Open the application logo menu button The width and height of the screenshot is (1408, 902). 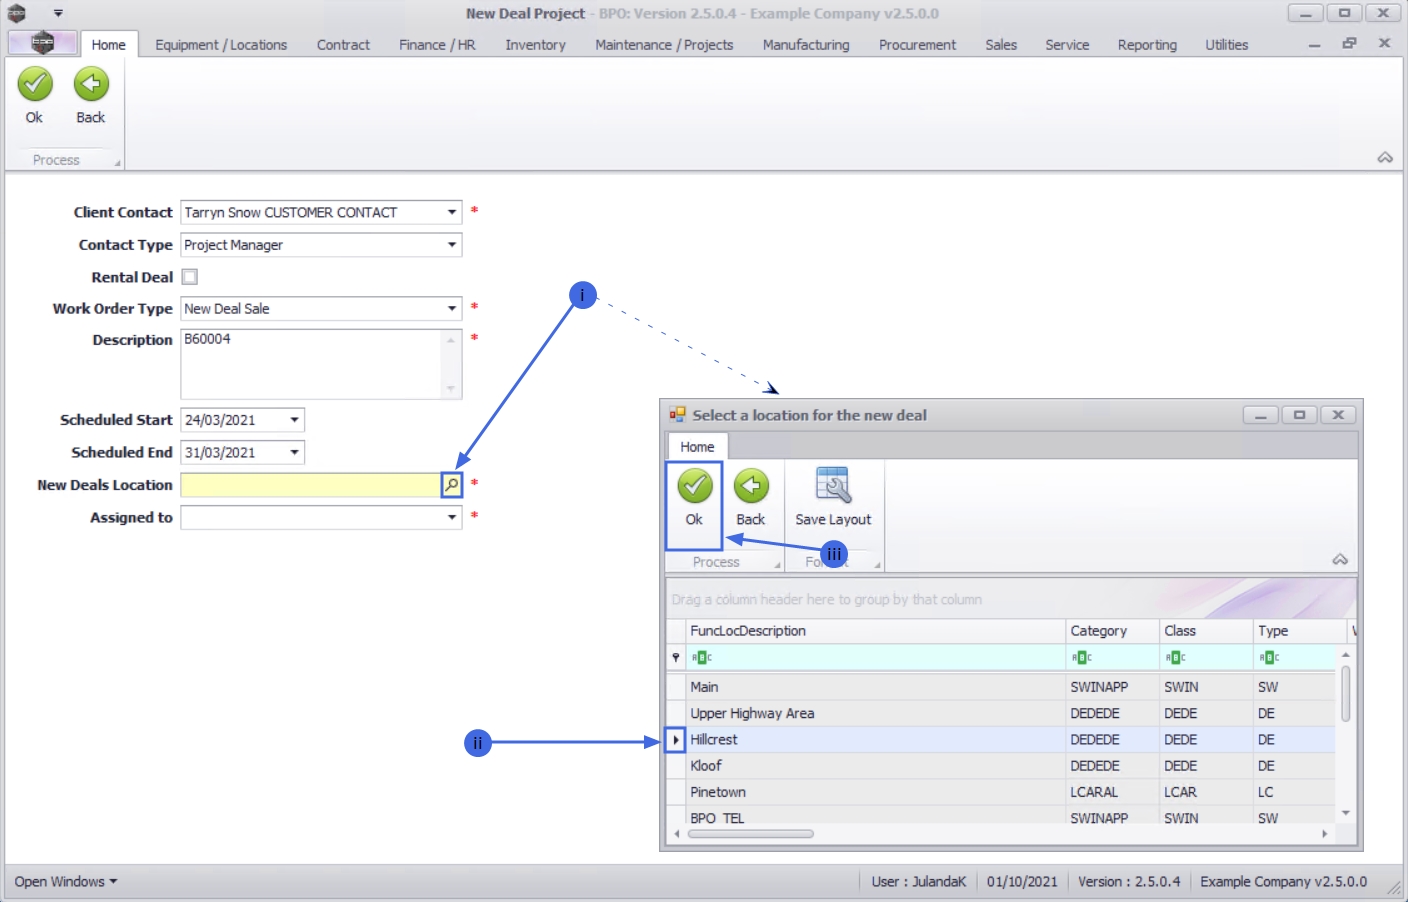click(42, 43)
